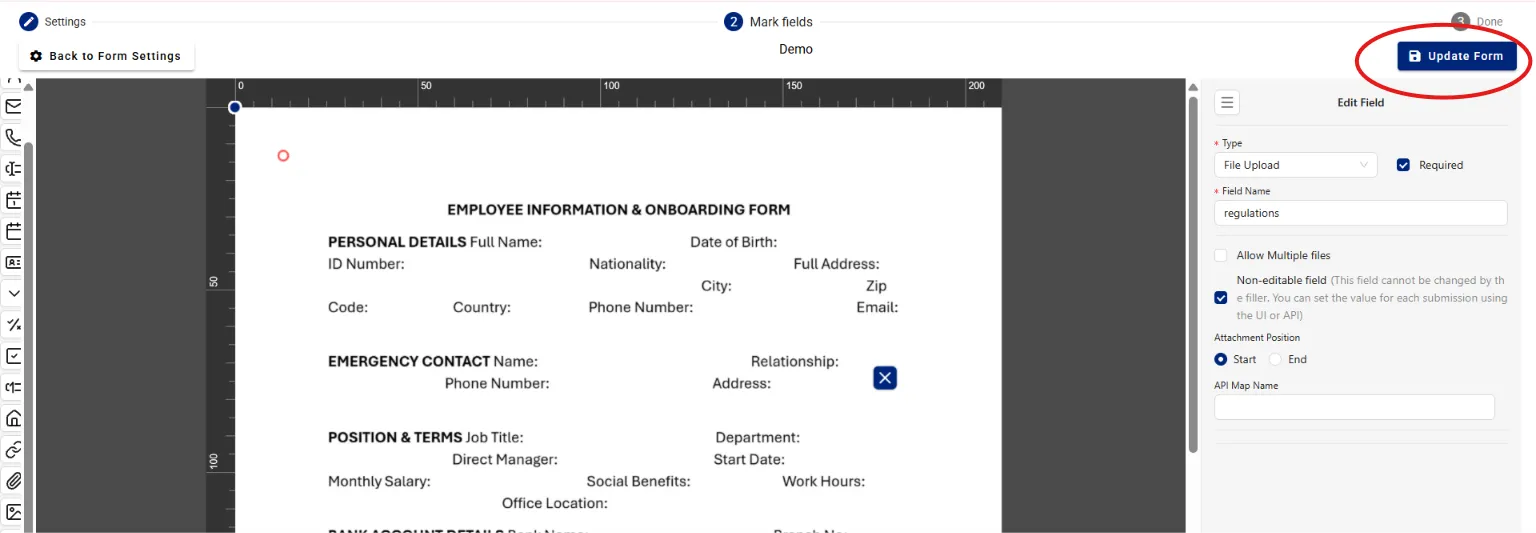Enable Allow Multiple files checkbox
The width and height of the screenshot is (1536, 533).
pos(1221,255)
